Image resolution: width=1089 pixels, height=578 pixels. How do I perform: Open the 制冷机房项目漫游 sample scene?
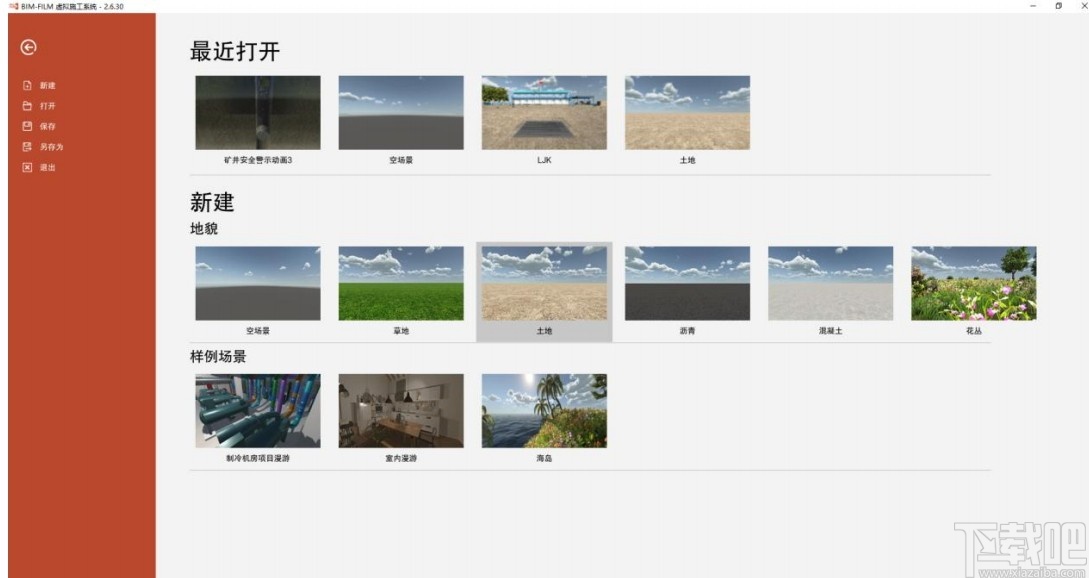tap(256, 410)
